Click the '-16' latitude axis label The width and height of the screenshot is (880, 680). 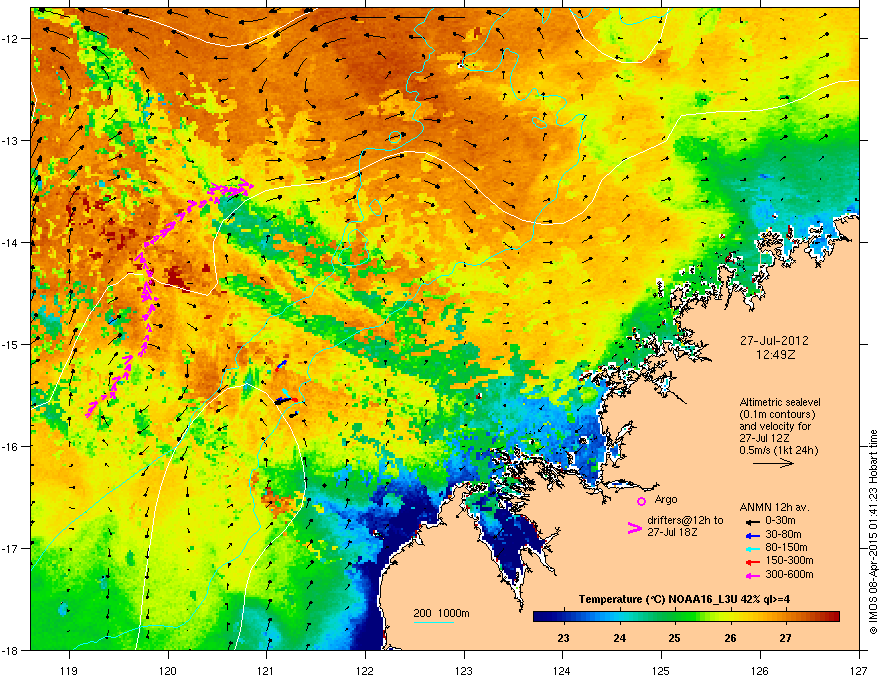10,447
